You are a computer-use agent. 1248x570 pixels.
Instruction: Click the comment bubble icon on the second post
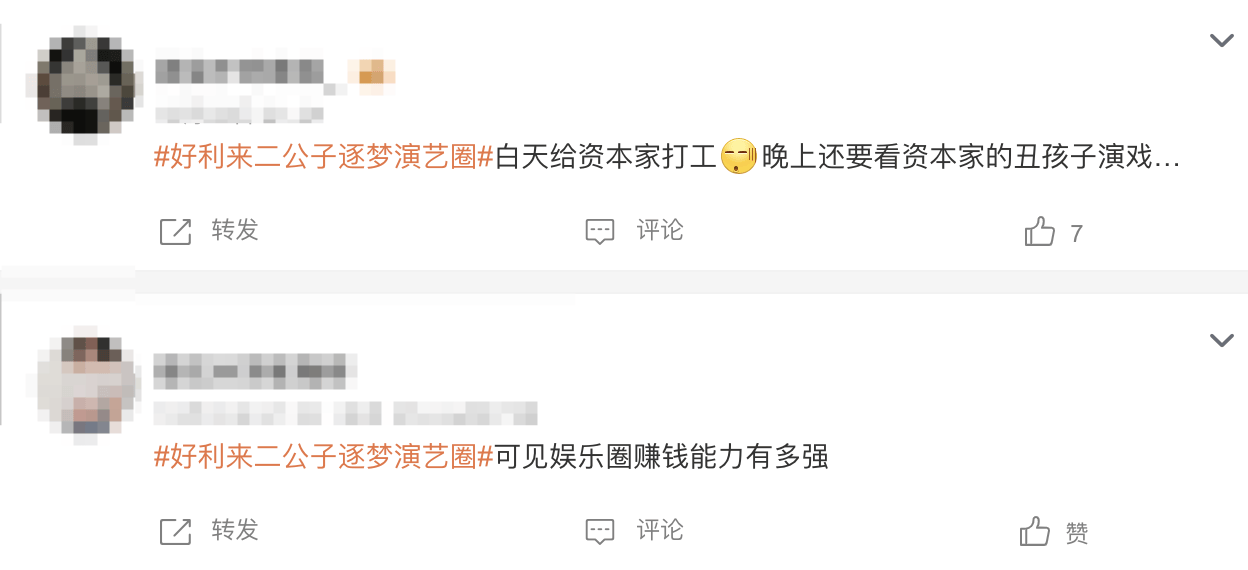(599, 532)
